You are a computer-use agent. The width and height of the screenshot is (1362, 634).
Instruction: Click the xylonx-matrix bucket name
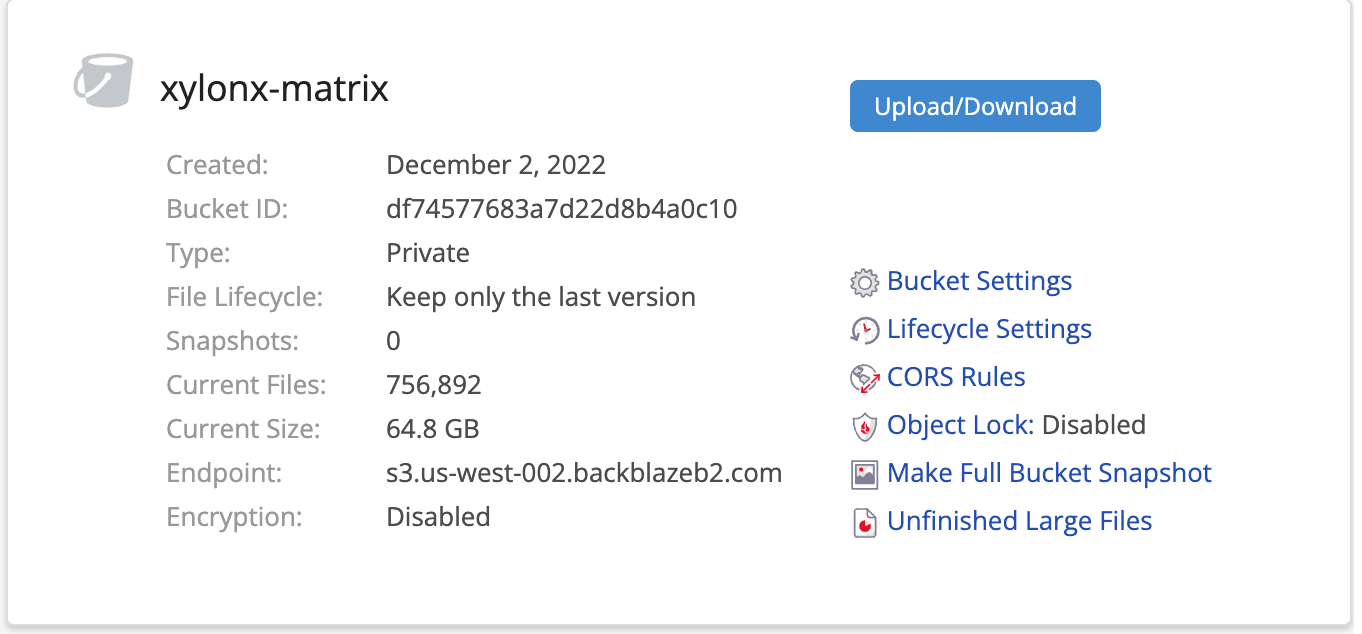click(x=274, y=89)
